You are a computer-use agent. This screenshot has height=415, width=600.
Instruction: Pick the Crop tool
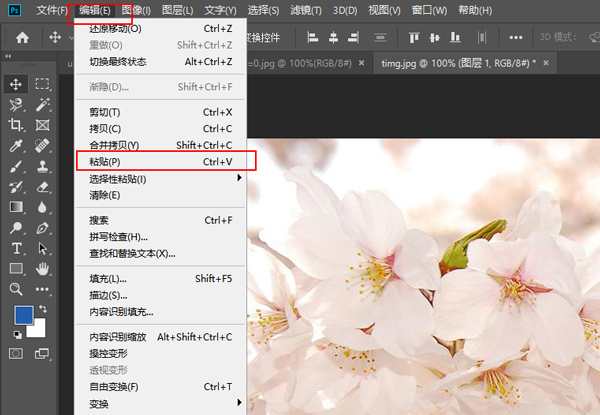click(x=17, y=125)
